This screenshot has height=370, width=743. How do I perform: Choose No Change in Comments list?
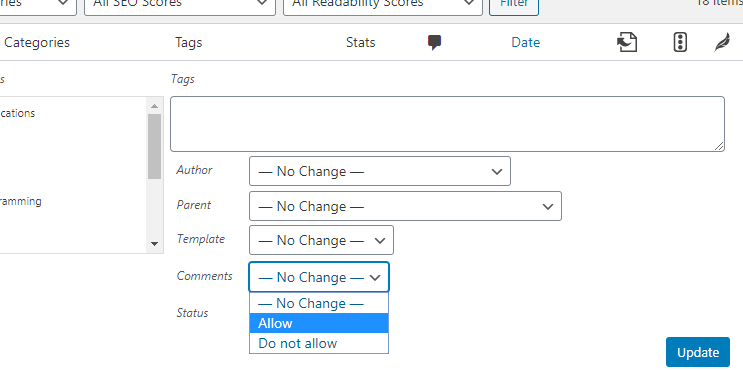pyautogui.click(x=319, y=303)
